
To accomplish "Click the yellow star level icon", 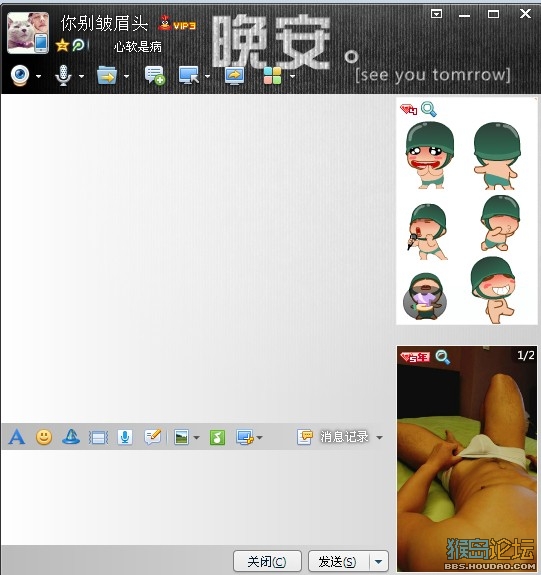I will [62, 46].
